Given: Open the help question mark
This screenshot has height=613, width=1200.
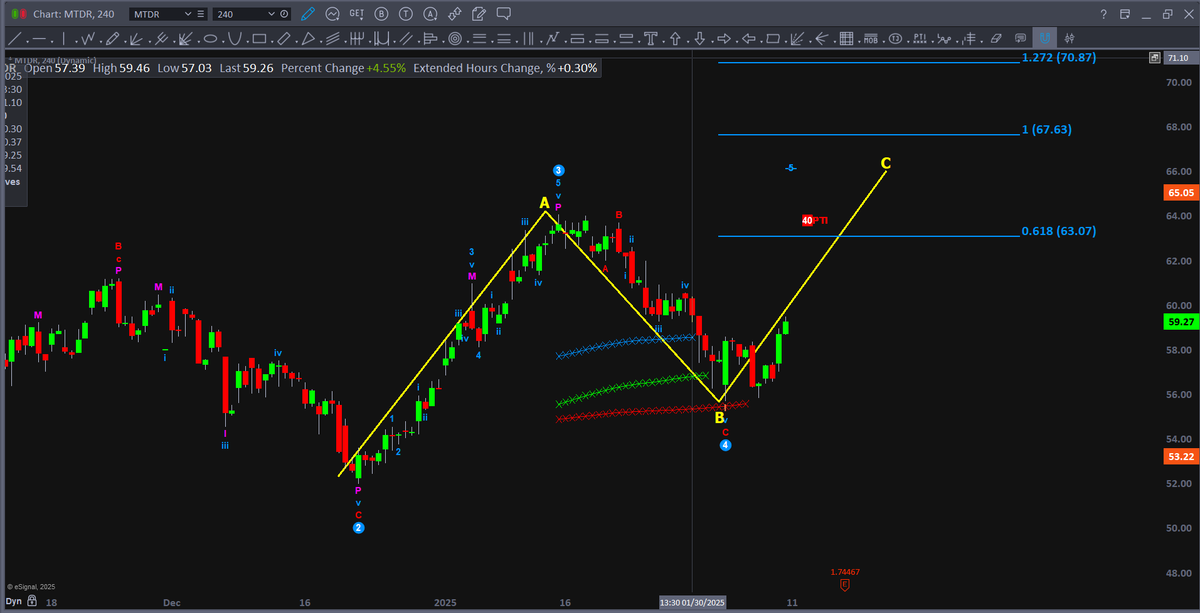Looking at the screenshot, I should pos(1102,14).
